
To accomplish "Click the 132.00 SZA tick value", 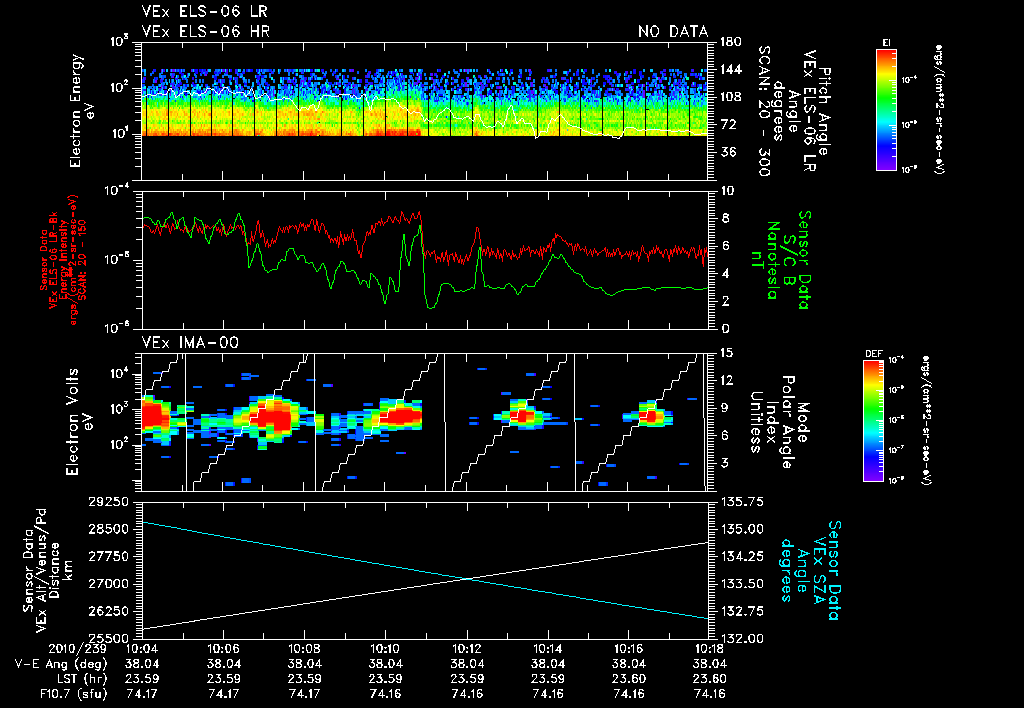I will click(x=742, y=639).
